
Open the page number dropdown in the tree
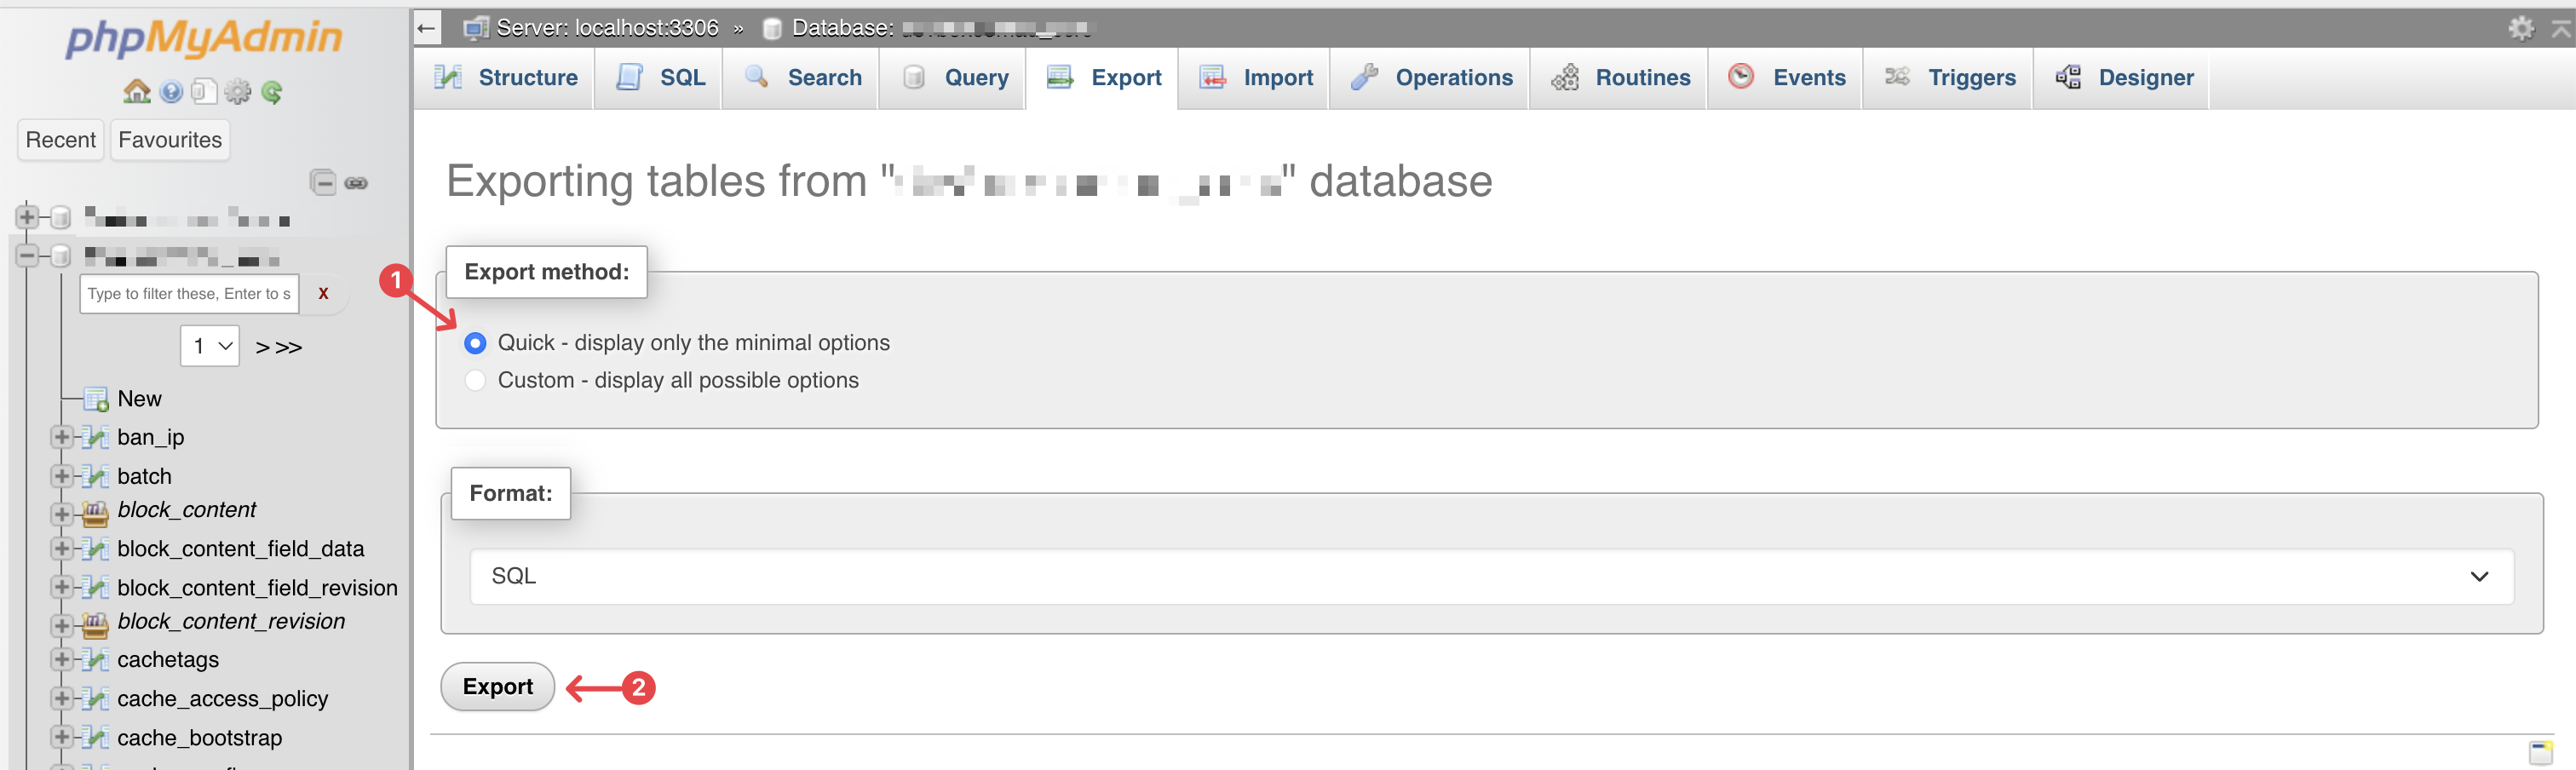tap(210, 346)
